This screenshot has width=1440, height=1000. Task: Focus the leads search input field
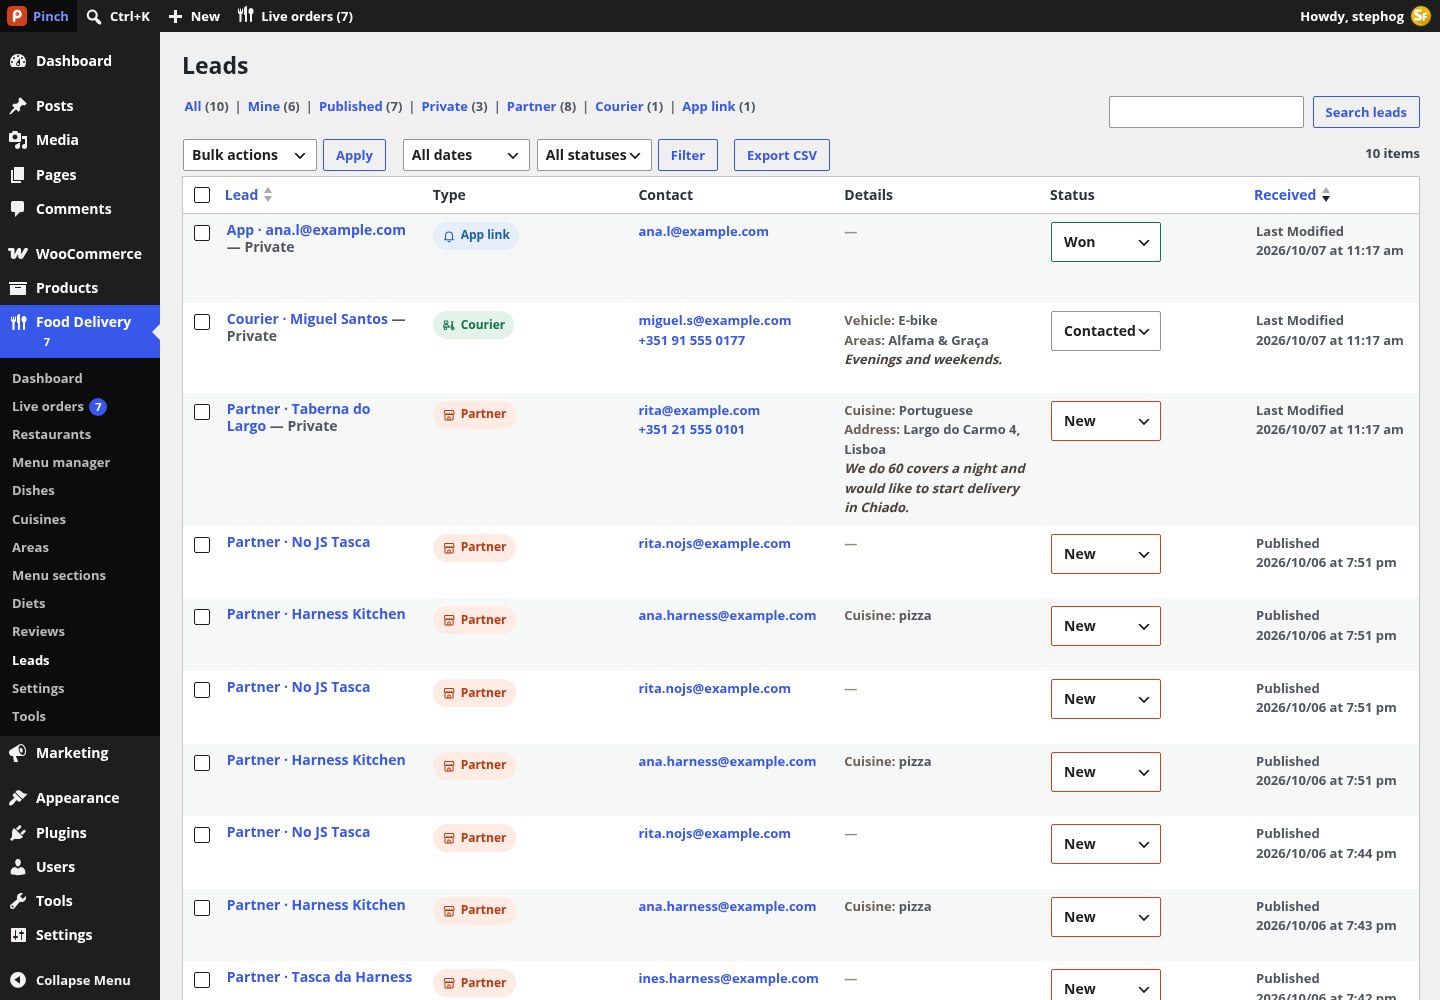[x=1206, y=112]
